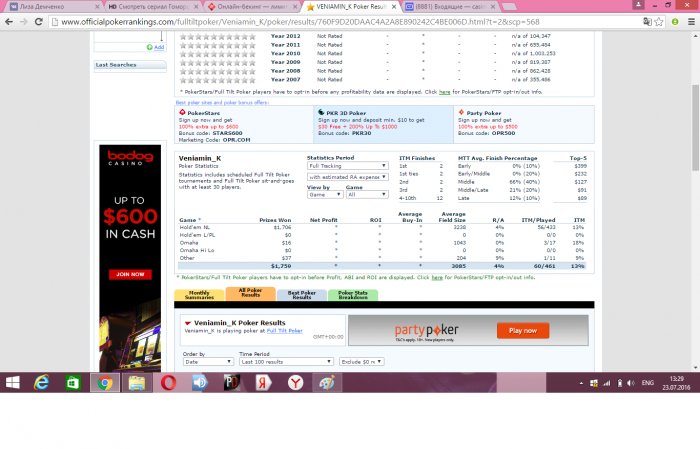700x449 pixels.
Task: Click the green extension icon in toolbar
Action: 675,21
